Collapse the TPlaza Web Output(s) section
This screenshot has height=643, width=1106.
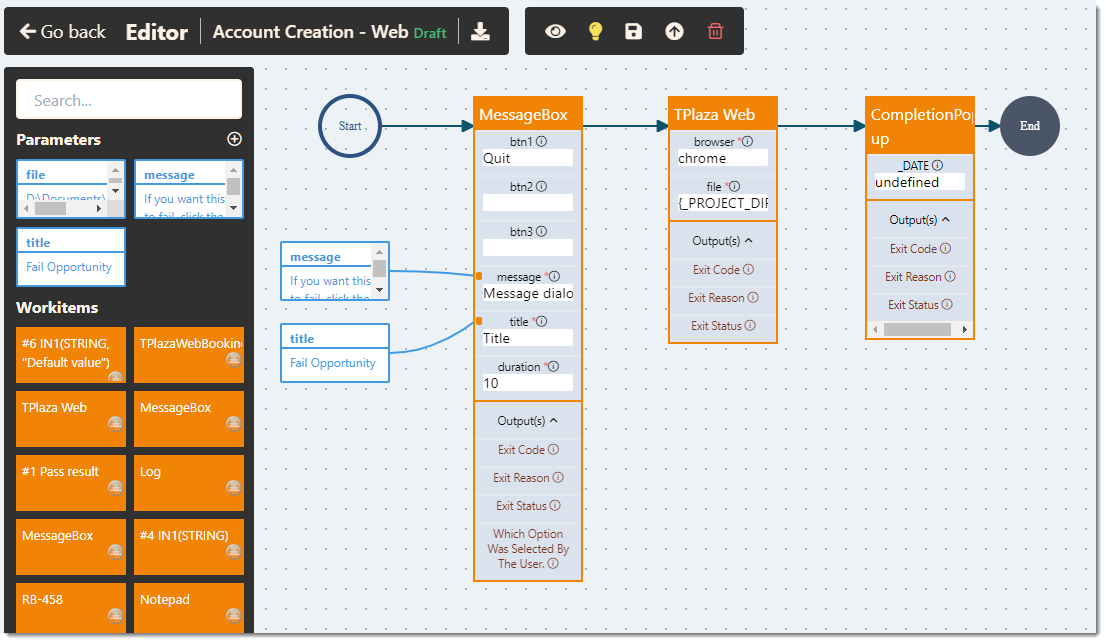[x=722, y=241]
